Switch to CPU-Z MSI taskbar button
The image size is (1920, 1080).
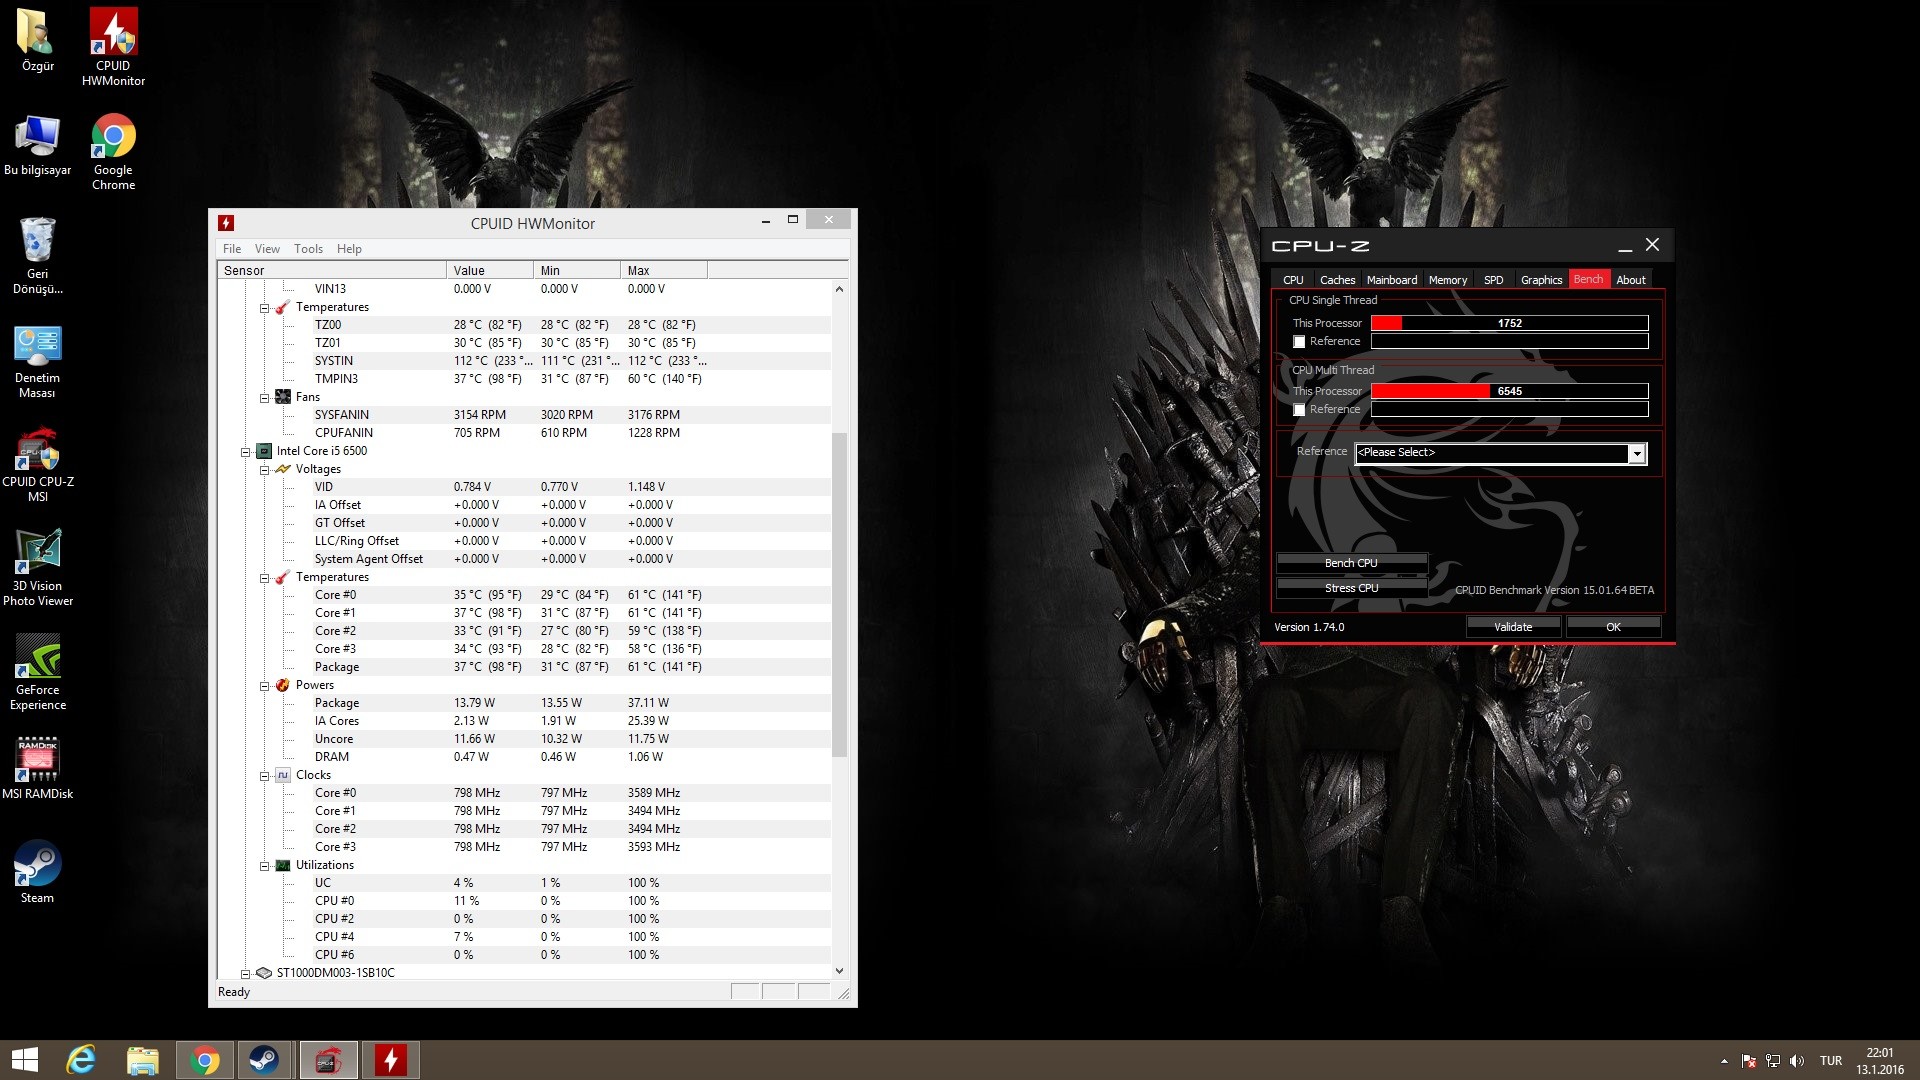click(x=328, y=1060)
